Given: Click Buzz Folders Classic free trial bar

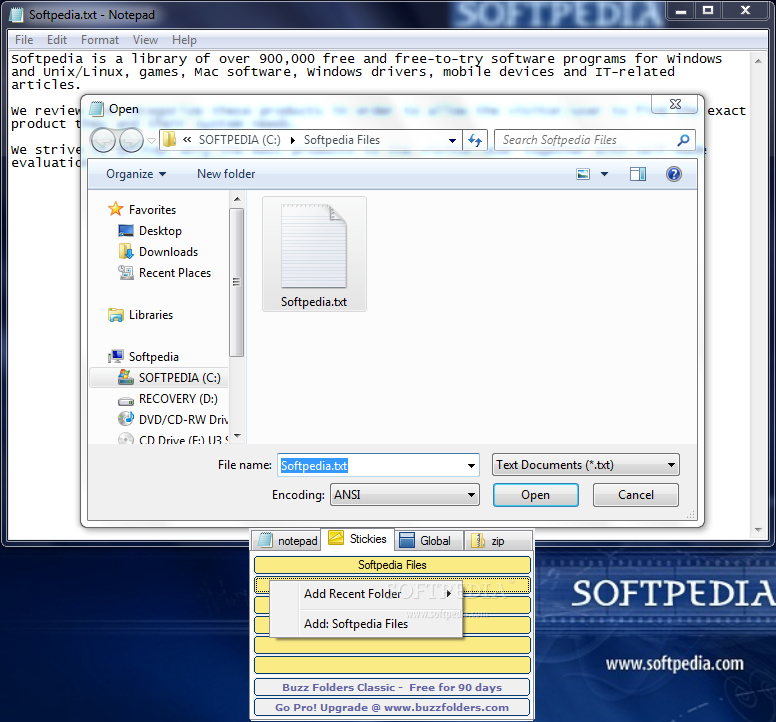Looking at the screenshot, I should point(392,687).
